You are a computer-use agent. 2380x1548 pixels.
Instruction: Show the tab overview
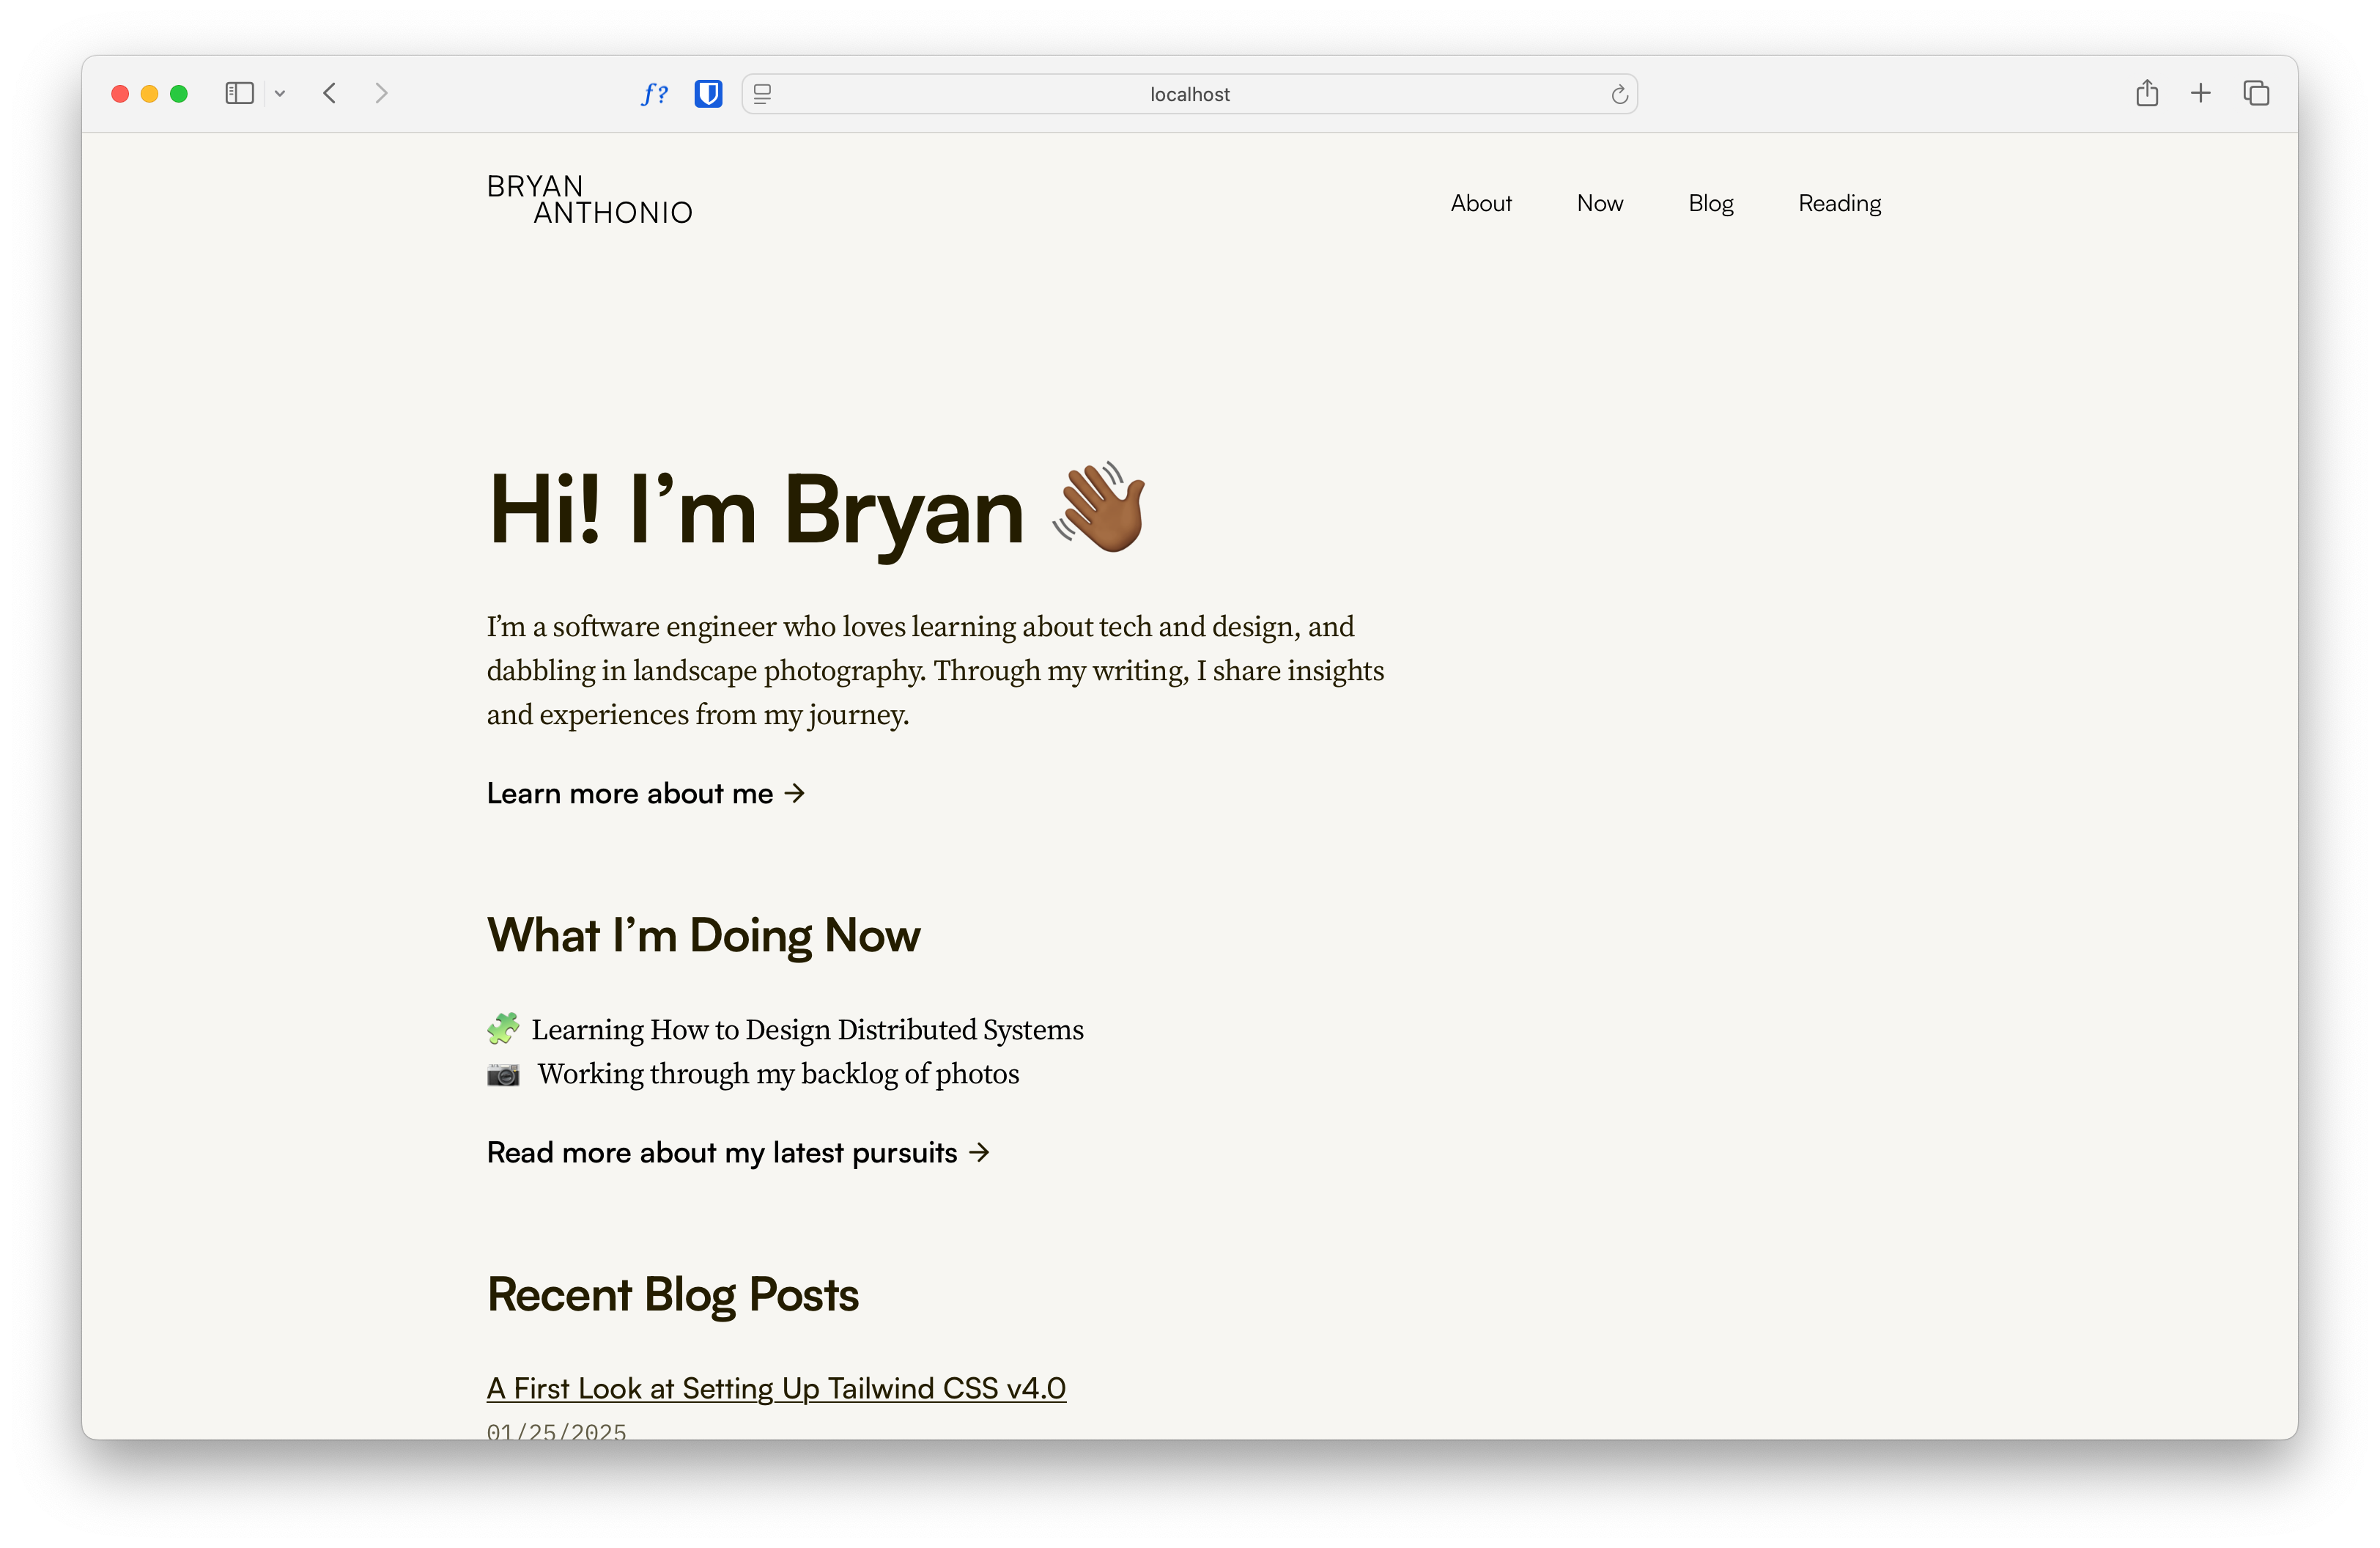coord(2256,93)
